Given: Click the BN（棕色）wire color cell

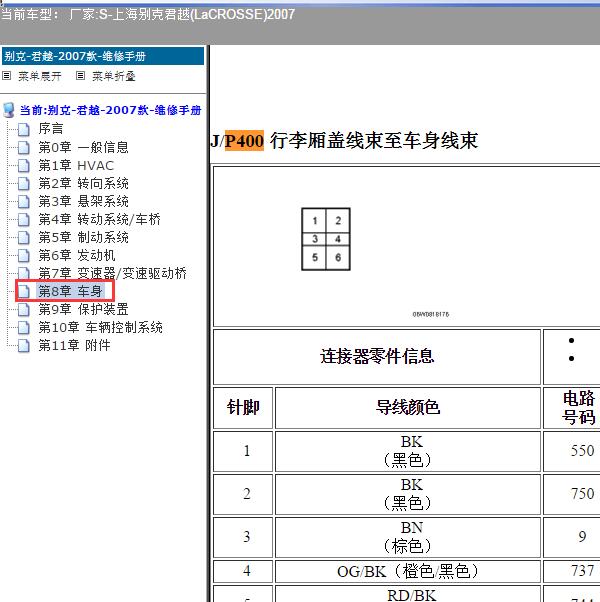Looking at the screenshot, I should 408,538.
